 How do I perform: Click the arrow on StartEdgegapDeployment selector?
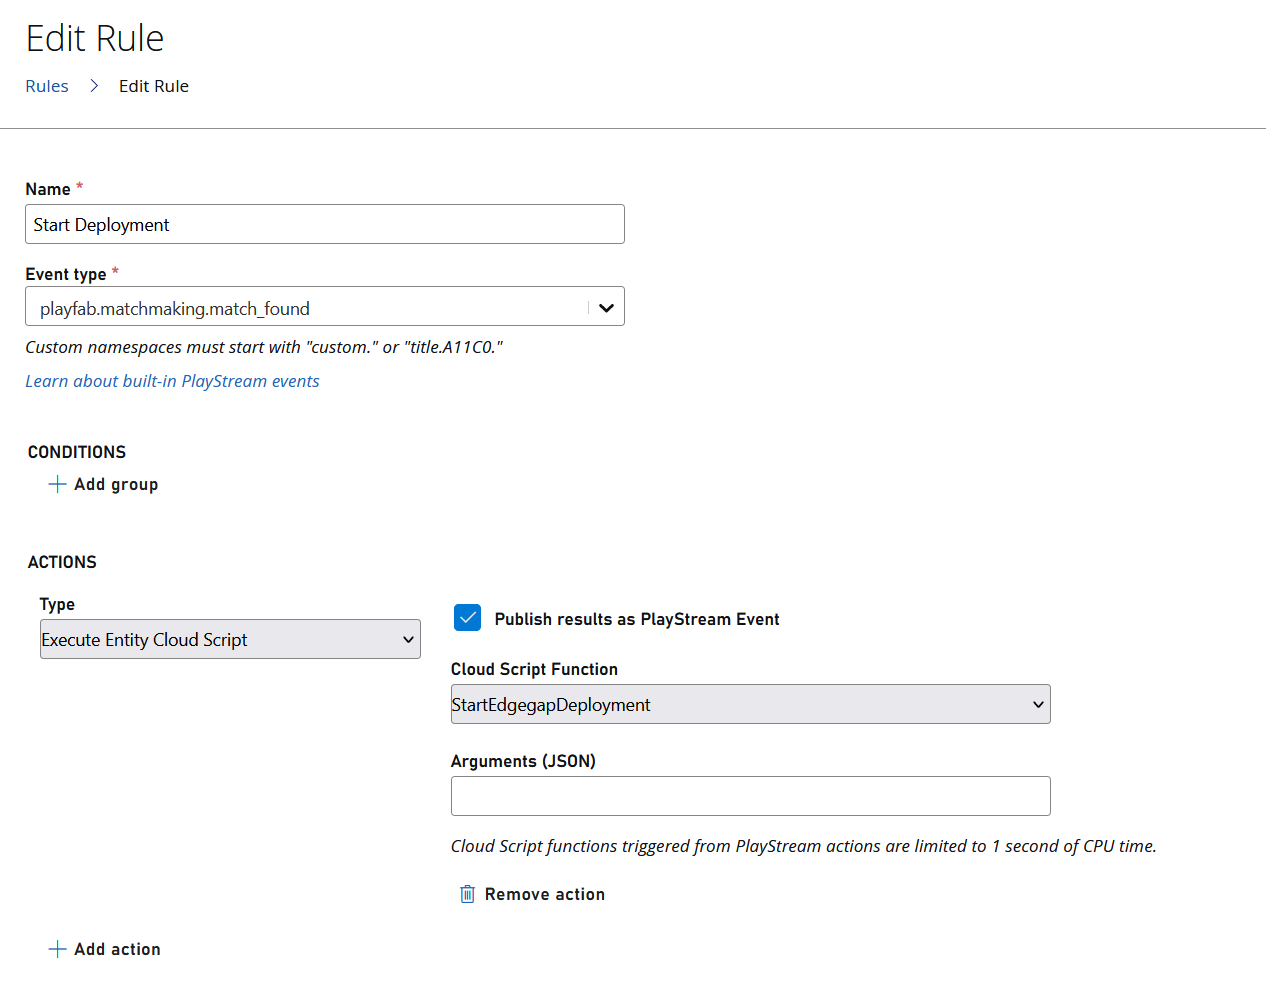[1038, 705]
